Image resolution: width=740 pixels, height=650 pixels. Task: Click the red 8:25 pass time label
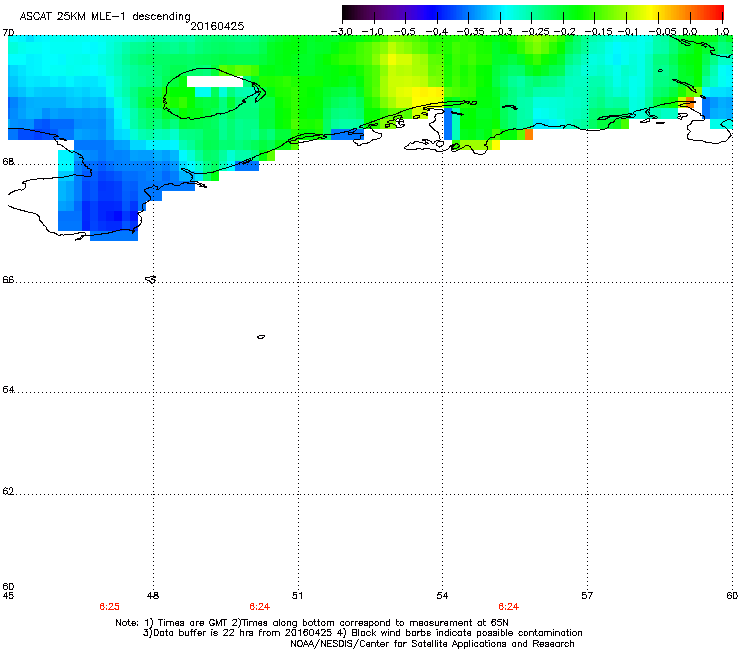click(109, 607)
